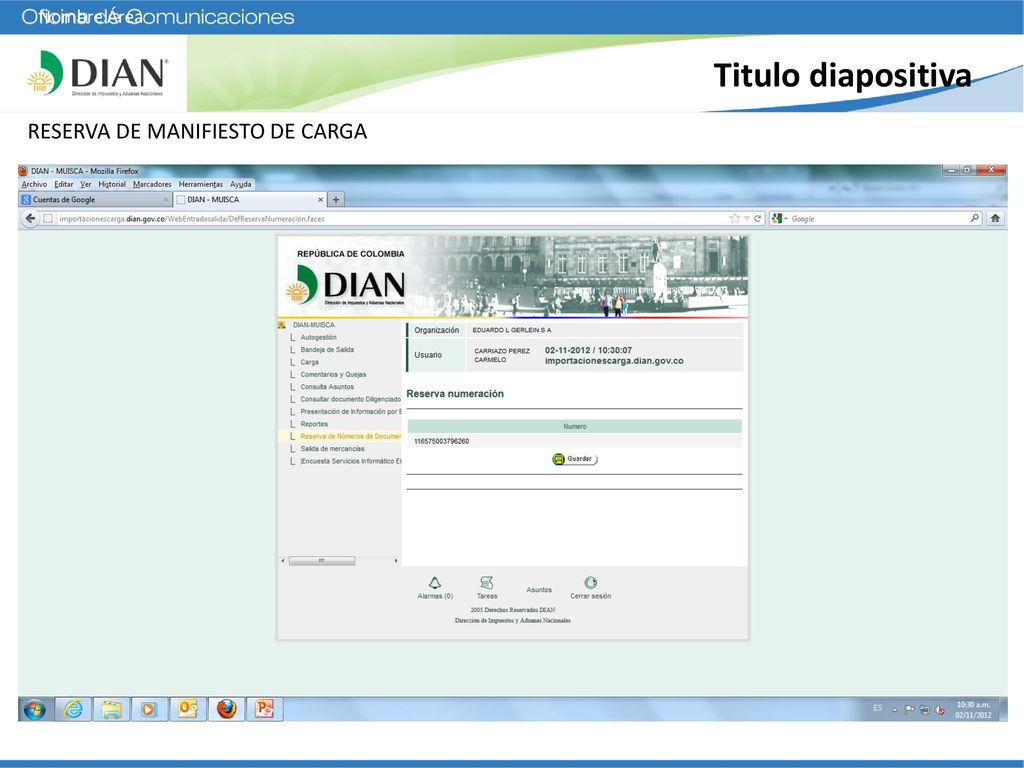The image size is (1024, 768).
Task: Select Reportes in the sidebar tree
Action: coord(314,424)
